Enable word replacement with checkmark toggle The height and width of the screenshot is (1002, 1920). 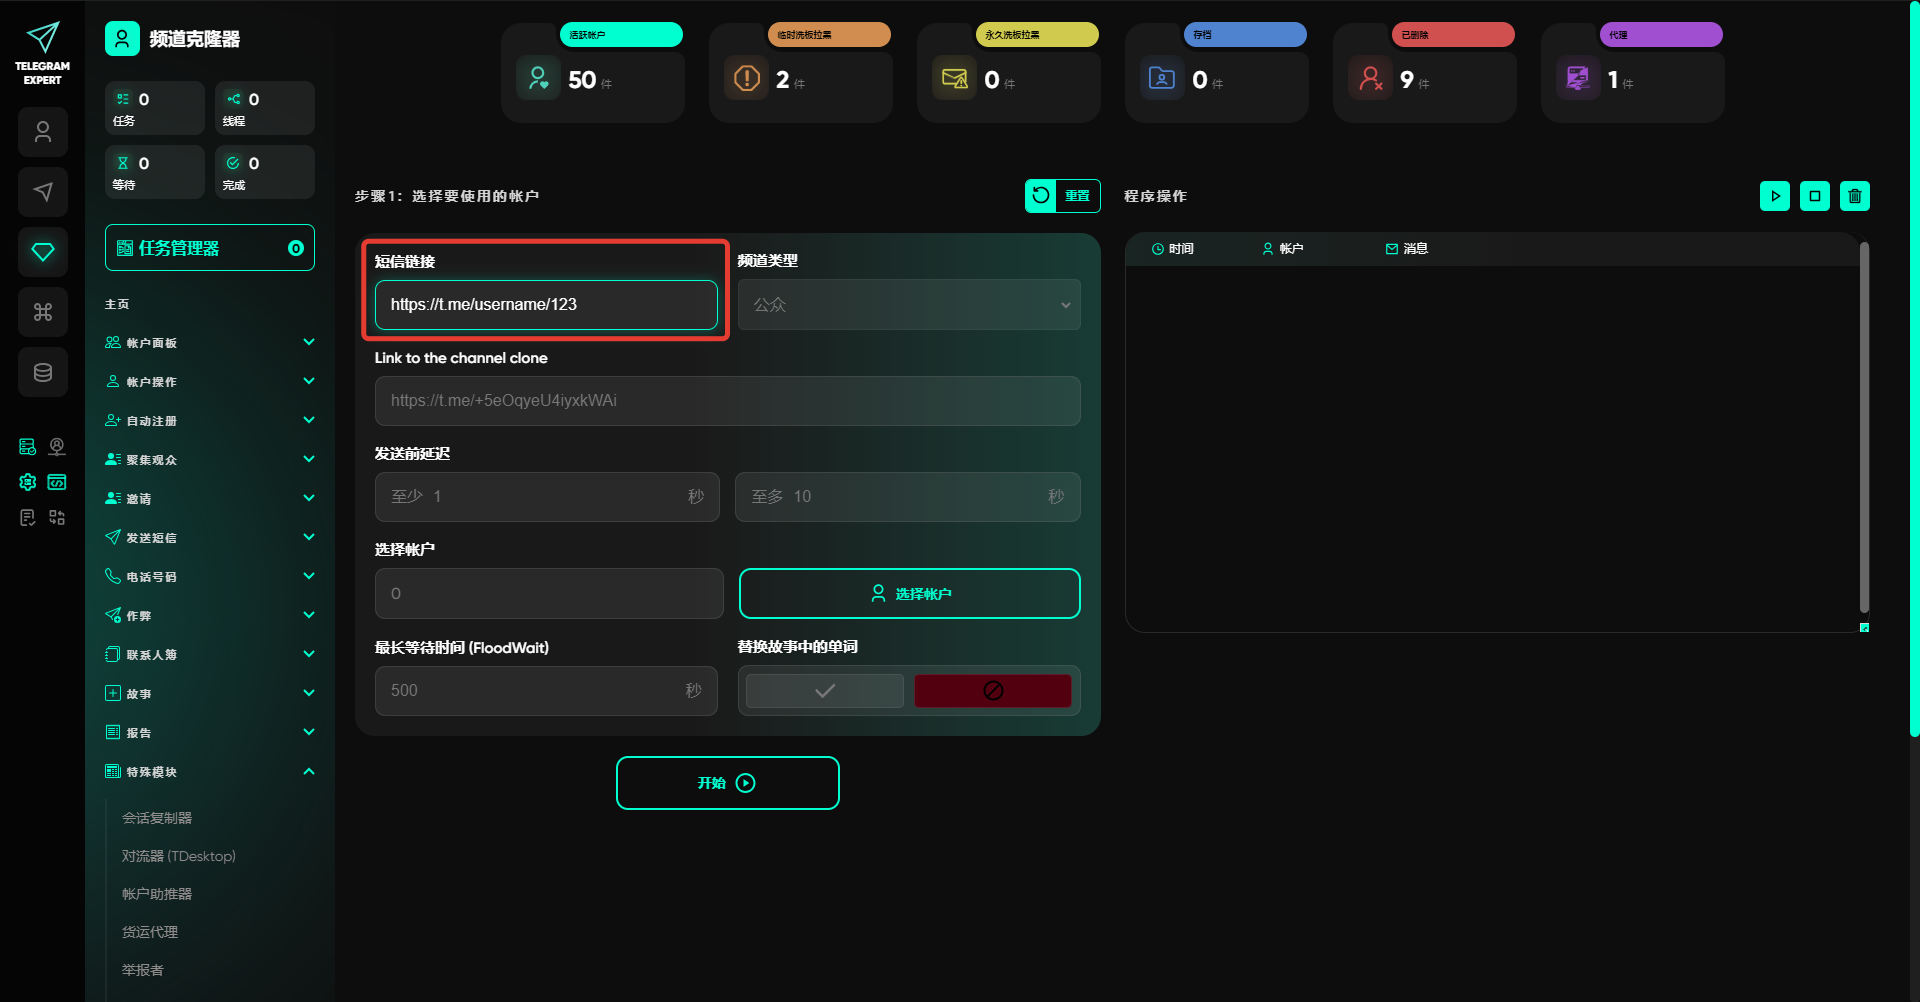[825, 691]
